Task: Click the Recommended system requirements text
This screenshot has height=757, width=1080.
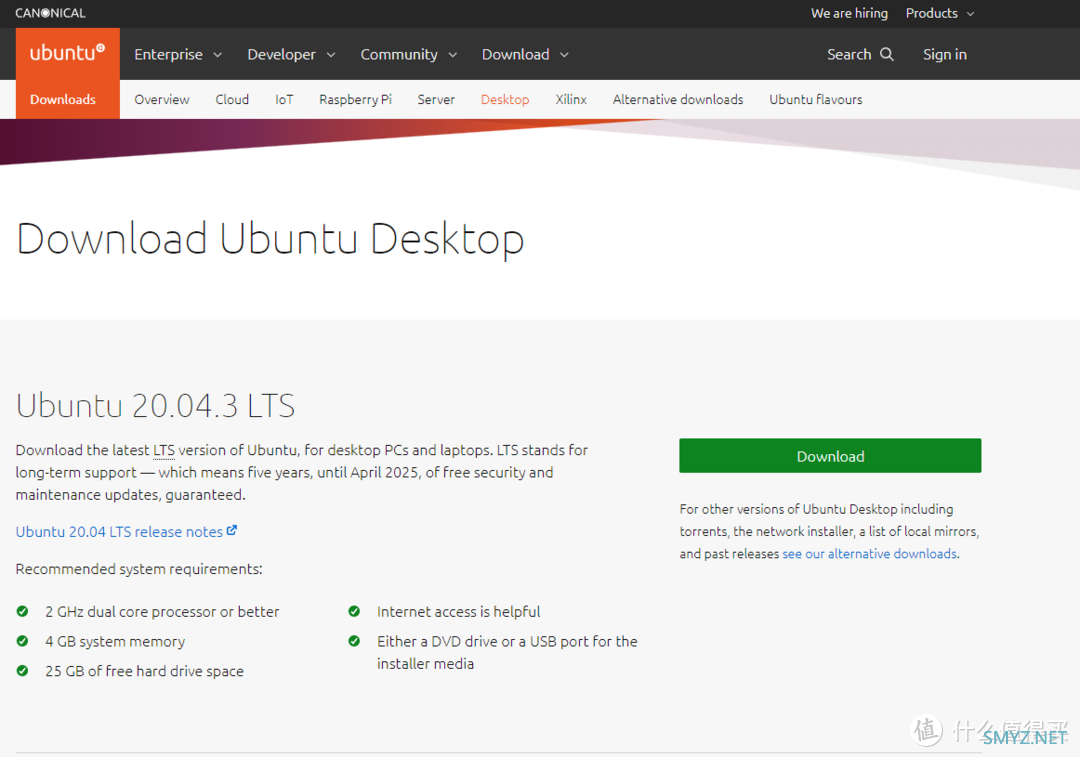Action: pos(139,569)
